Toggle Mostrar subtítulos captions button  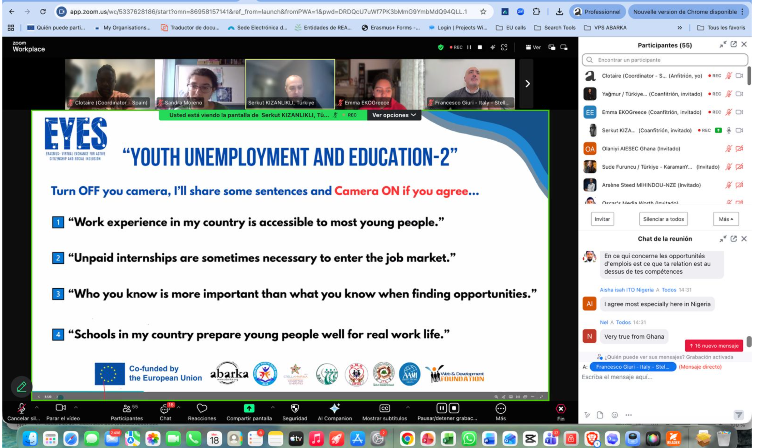[384, 409]
